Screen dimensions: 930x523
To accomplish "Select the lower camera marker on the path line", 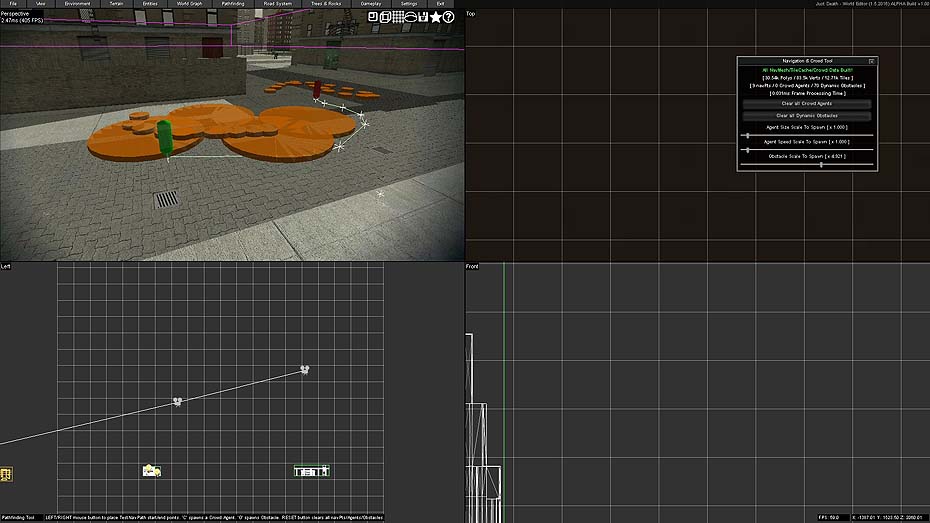I will point(177,401).
